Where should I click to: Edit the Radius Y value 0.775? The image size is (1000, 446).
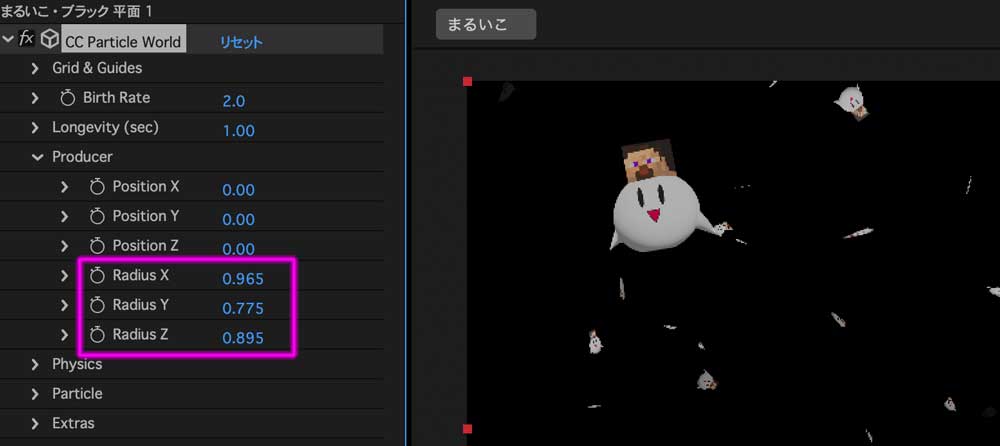[x=242, y=309]
